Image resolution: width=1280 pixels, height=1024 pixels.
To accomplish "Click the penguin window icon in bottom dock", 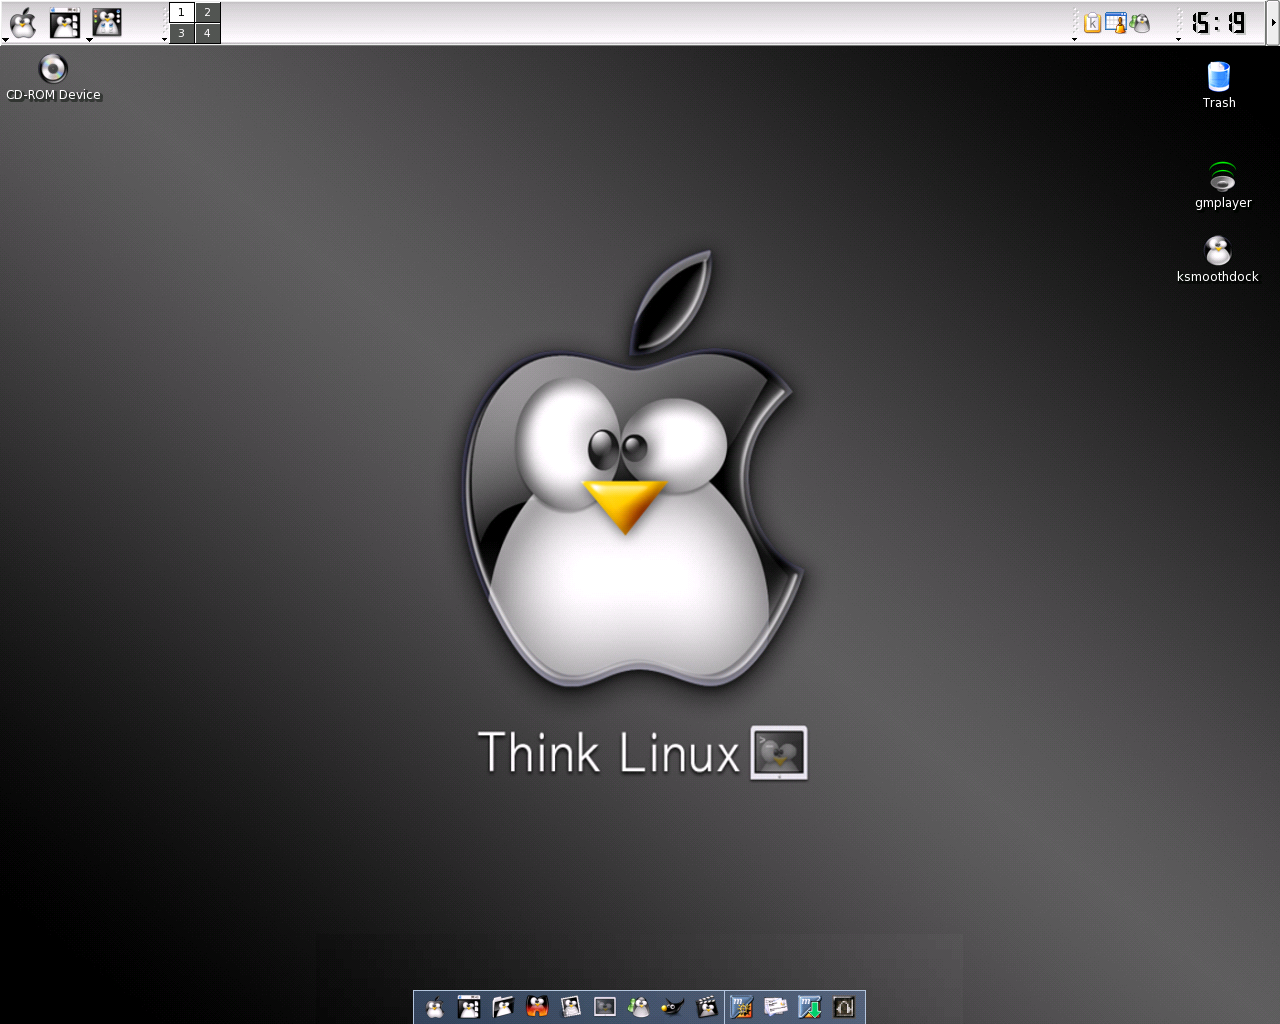I will click(469, 1007).
